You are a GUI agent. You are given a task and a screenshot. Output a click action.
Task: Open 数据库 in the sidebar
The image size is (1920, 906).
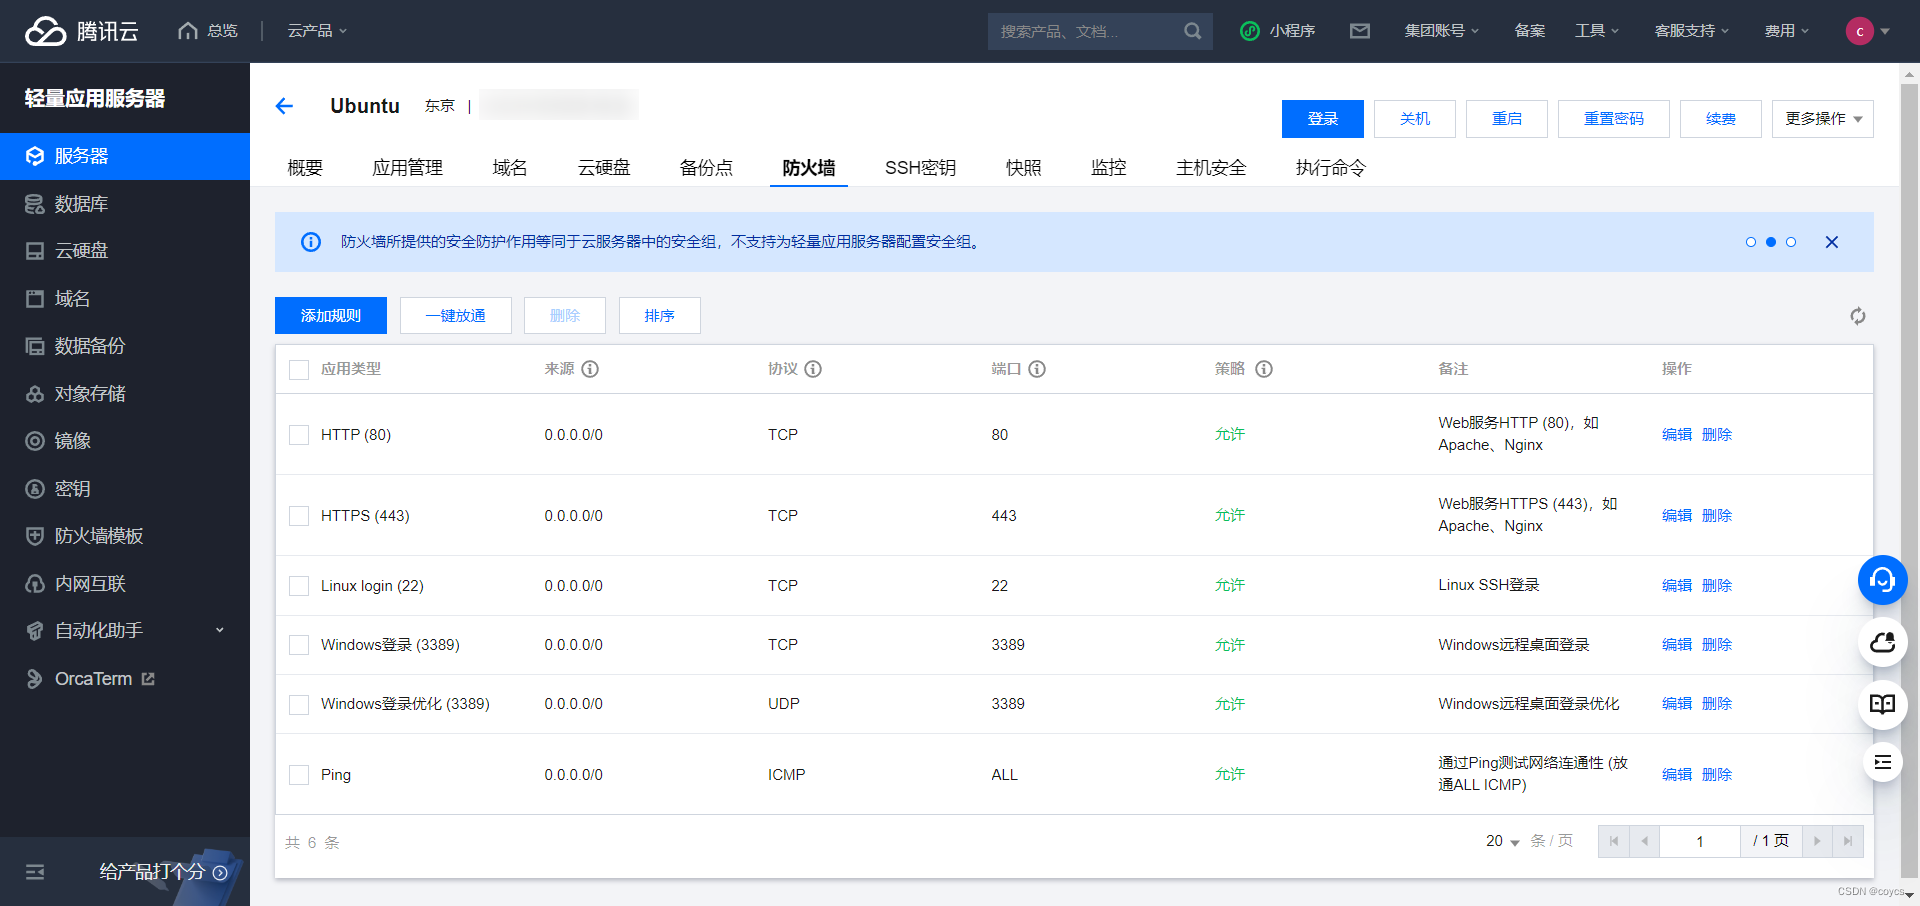[125, 204]
